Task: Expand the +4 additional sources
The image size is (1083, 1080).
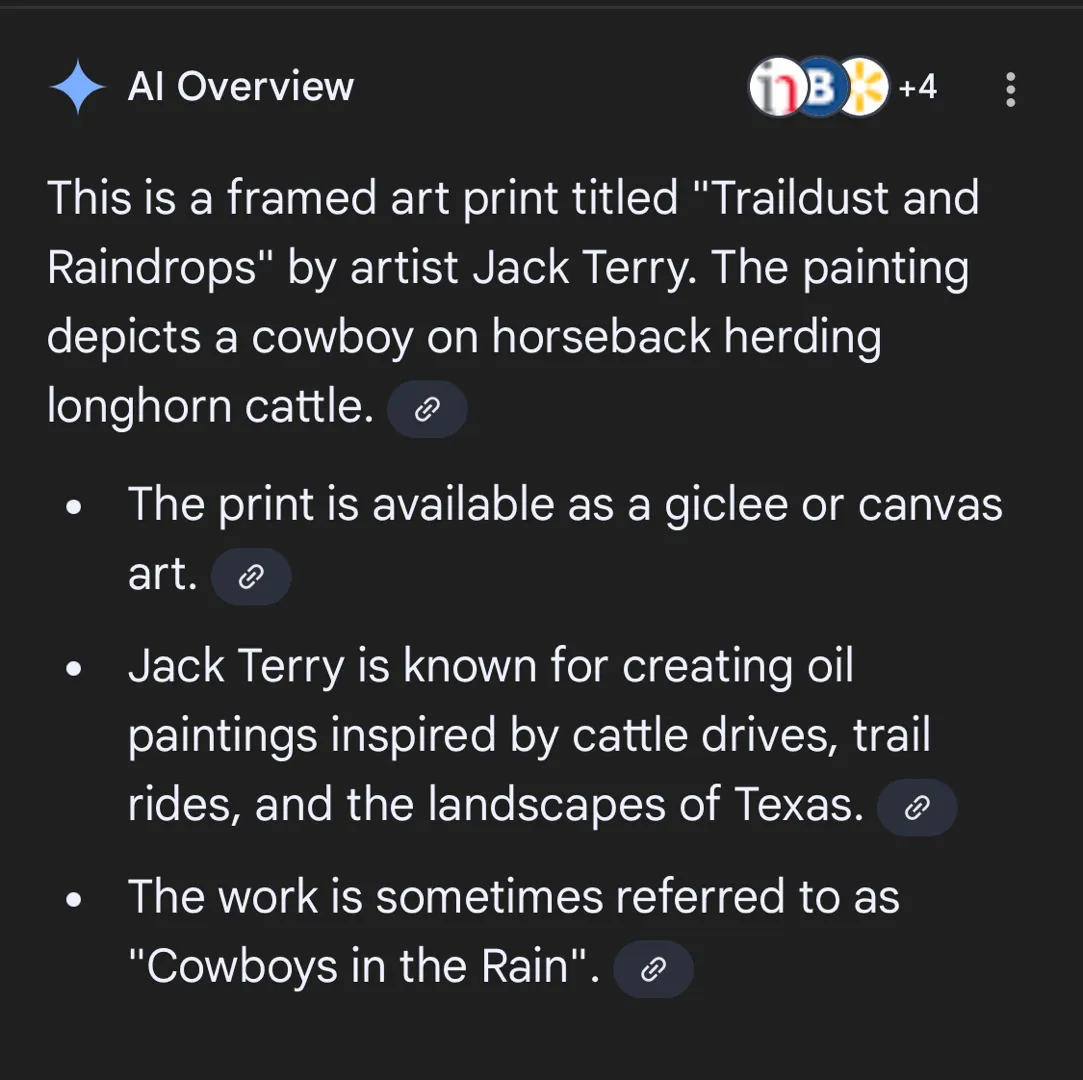Action: [x=917, y=88]
